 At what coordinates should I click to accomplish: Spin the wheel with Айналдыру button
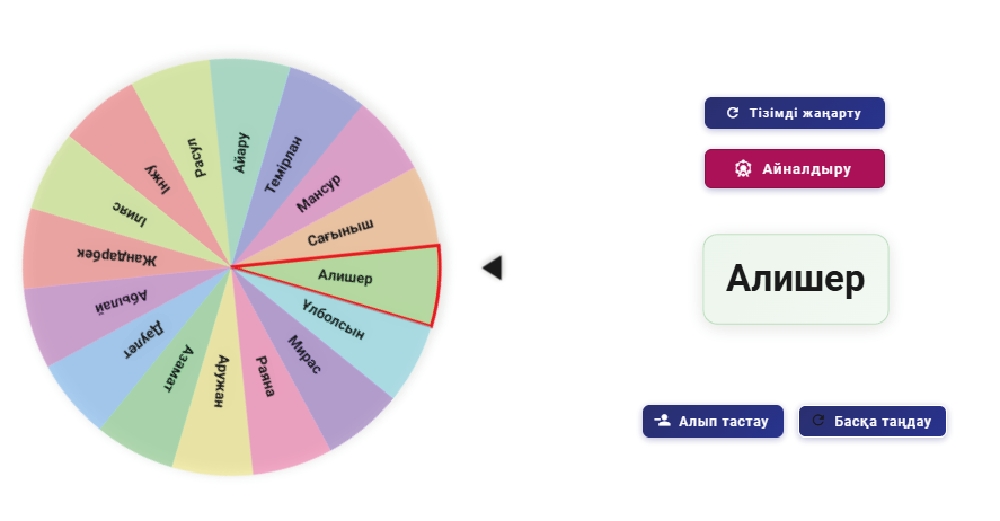click(x=795, y=169)
